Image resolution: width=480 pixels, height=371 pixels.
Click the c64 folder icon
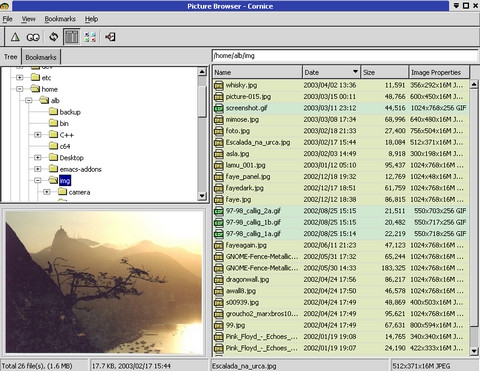pos(53,146)
